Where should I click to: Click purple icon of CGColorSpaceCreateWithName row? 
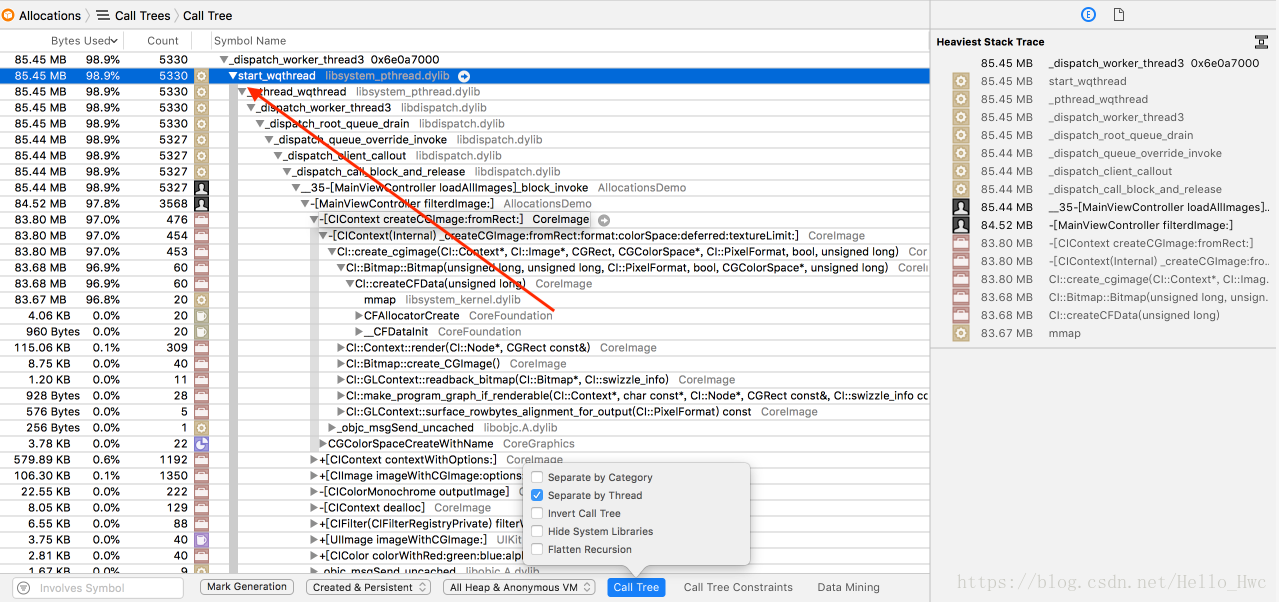[201, 444]
